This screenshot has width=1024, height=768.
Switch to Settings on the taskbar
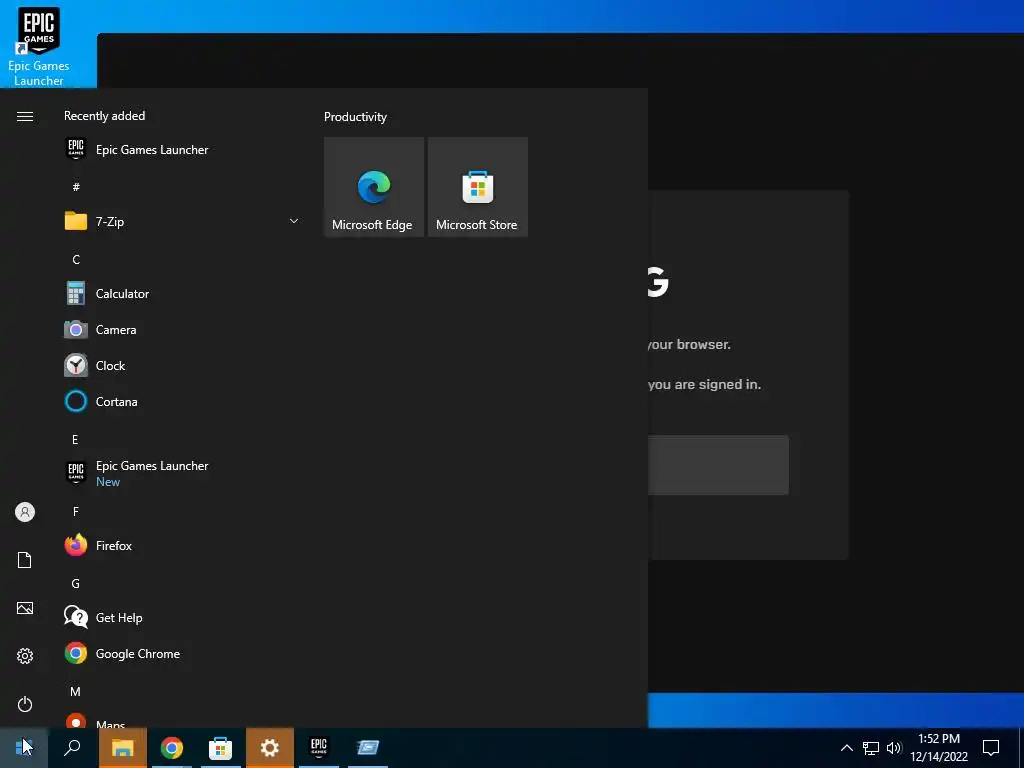(x=270, y=748)
